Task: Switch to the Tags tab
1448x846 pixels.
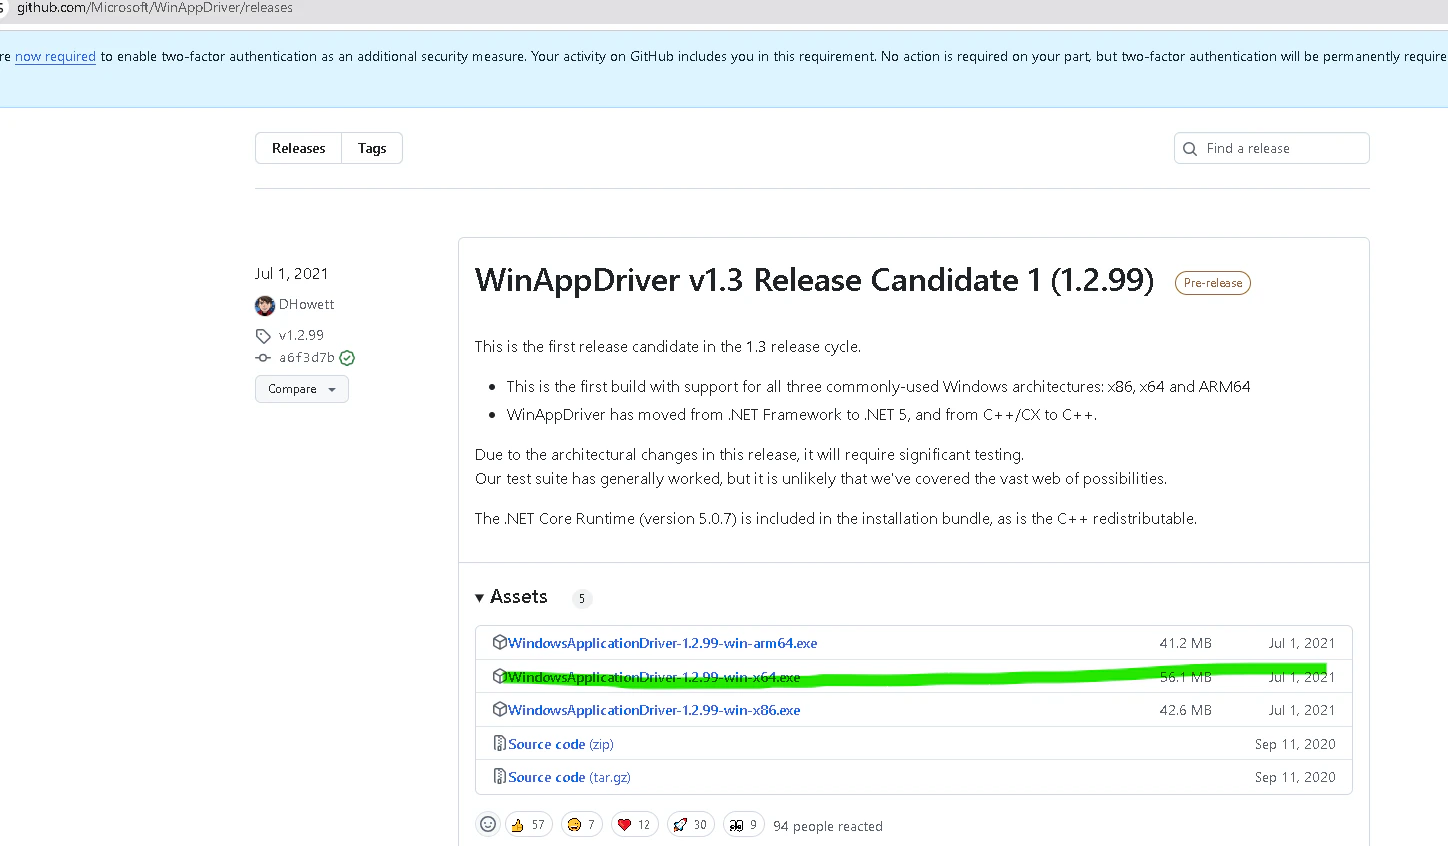Action: (372, 148)
